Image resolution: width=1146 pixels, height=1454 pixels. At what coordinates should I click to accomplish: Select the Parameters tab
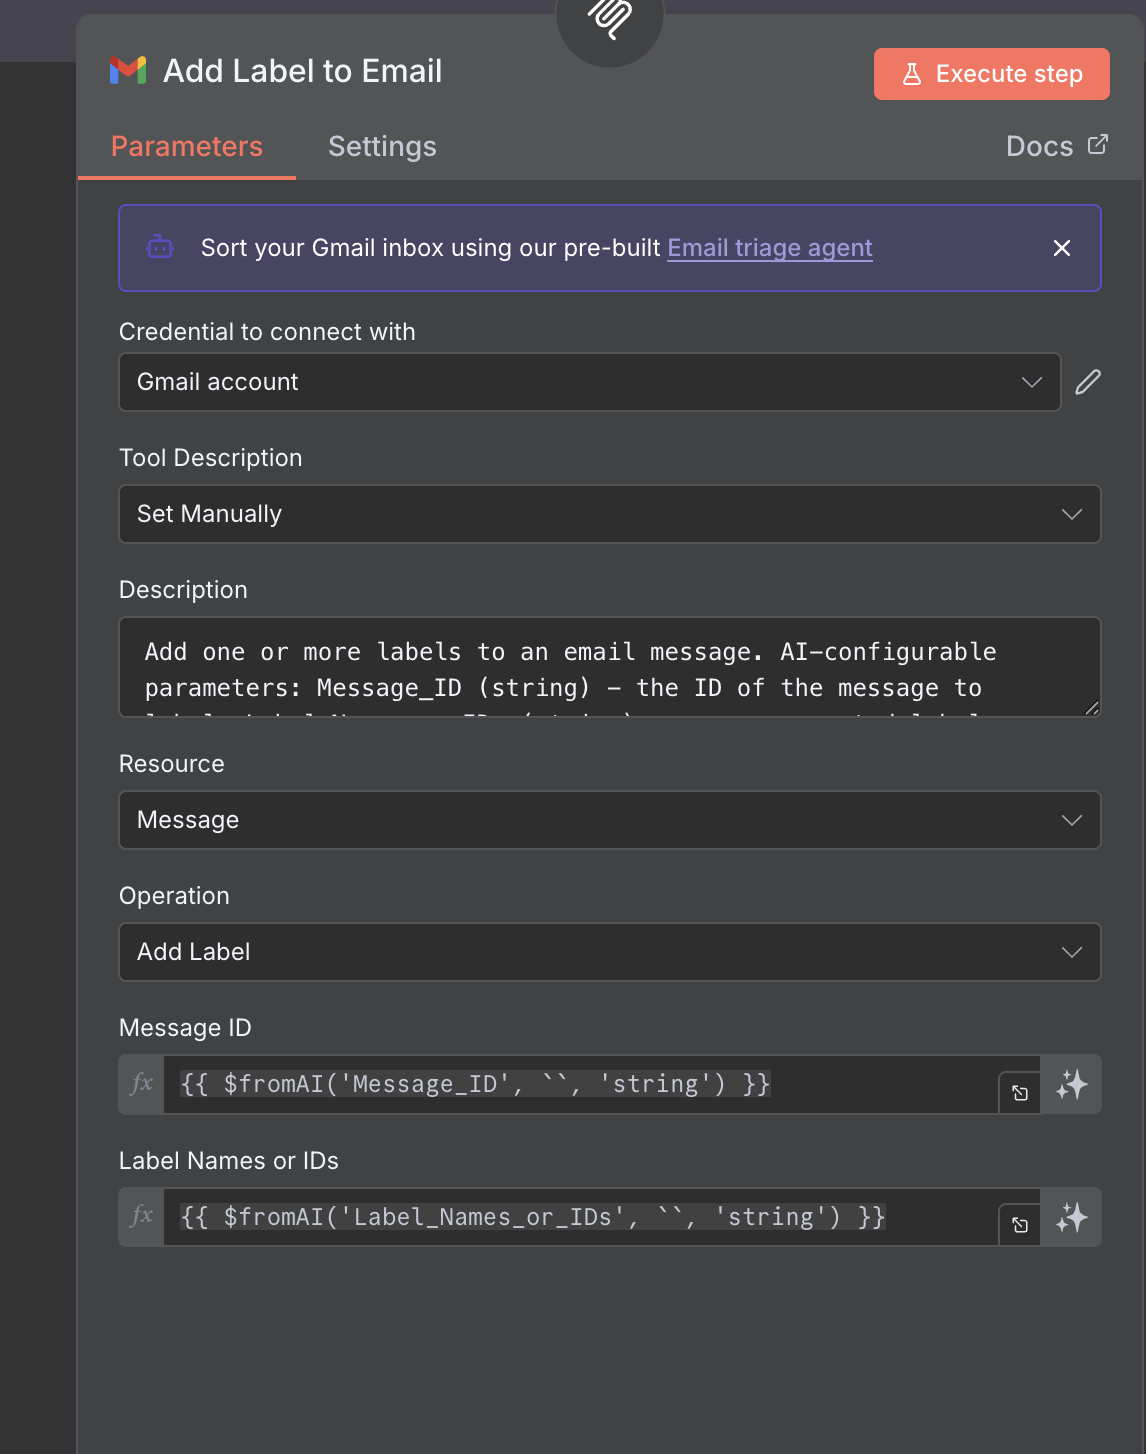(x=187, y=147)
